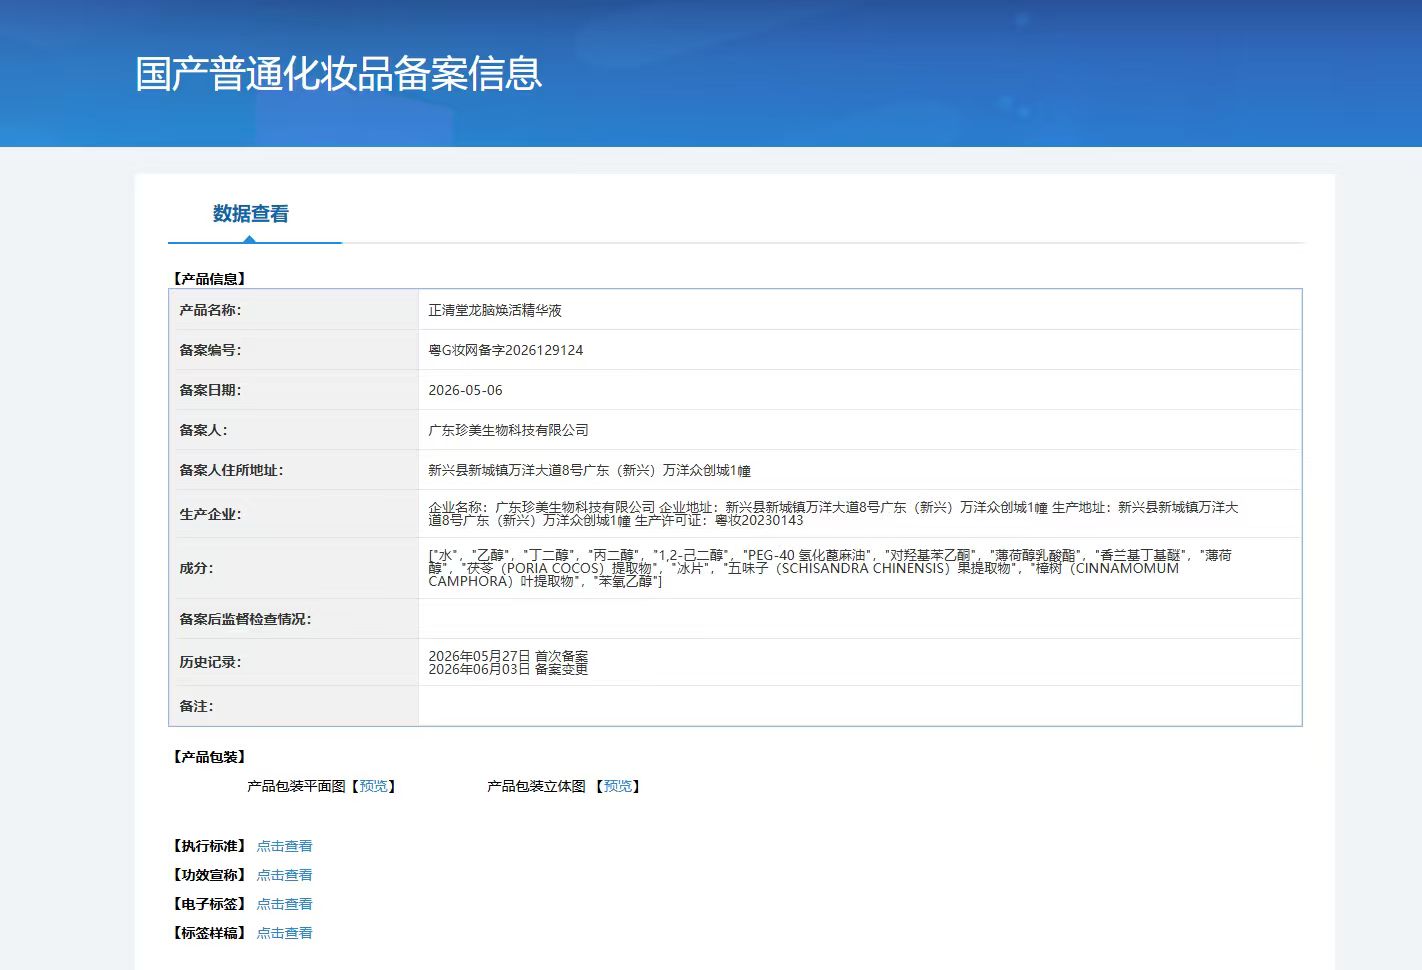
Task: Click the 备案后监督检查情况 row label
Action: 245,619
